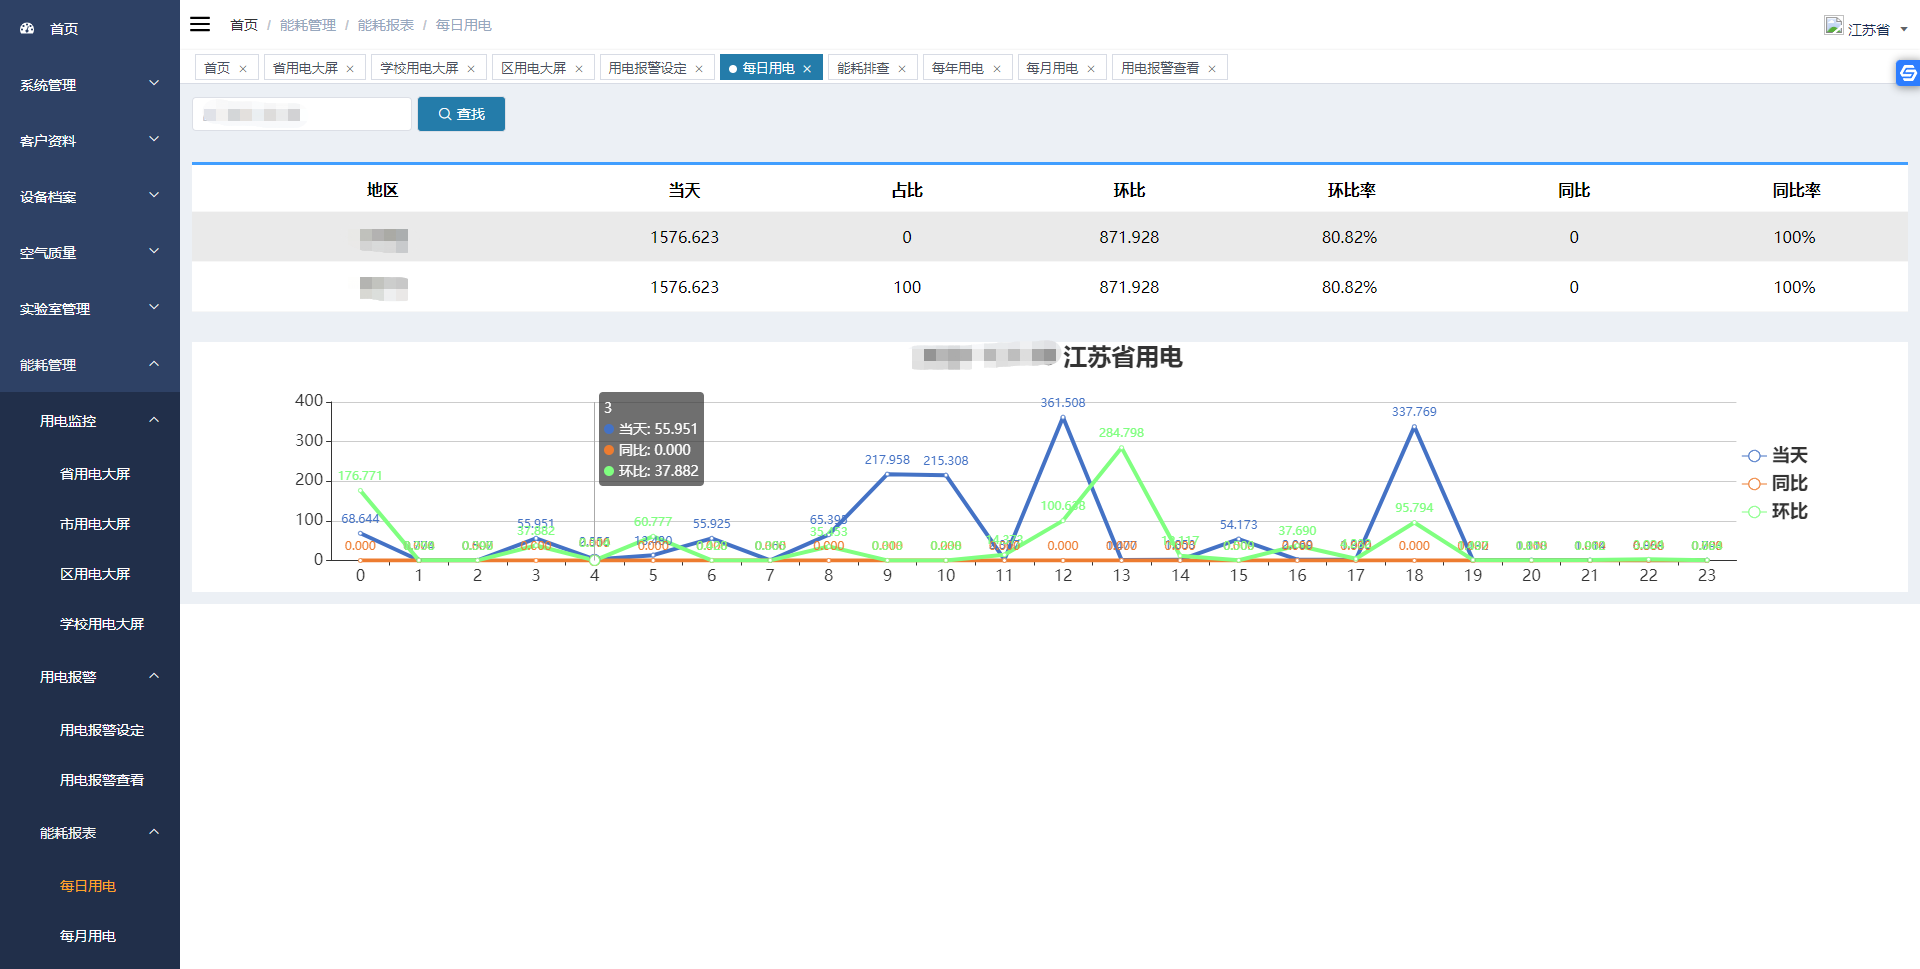The height and width of the screenshot is (969, 1920).
Task: Click 首页 breadcrumb link
Action: 244,25
